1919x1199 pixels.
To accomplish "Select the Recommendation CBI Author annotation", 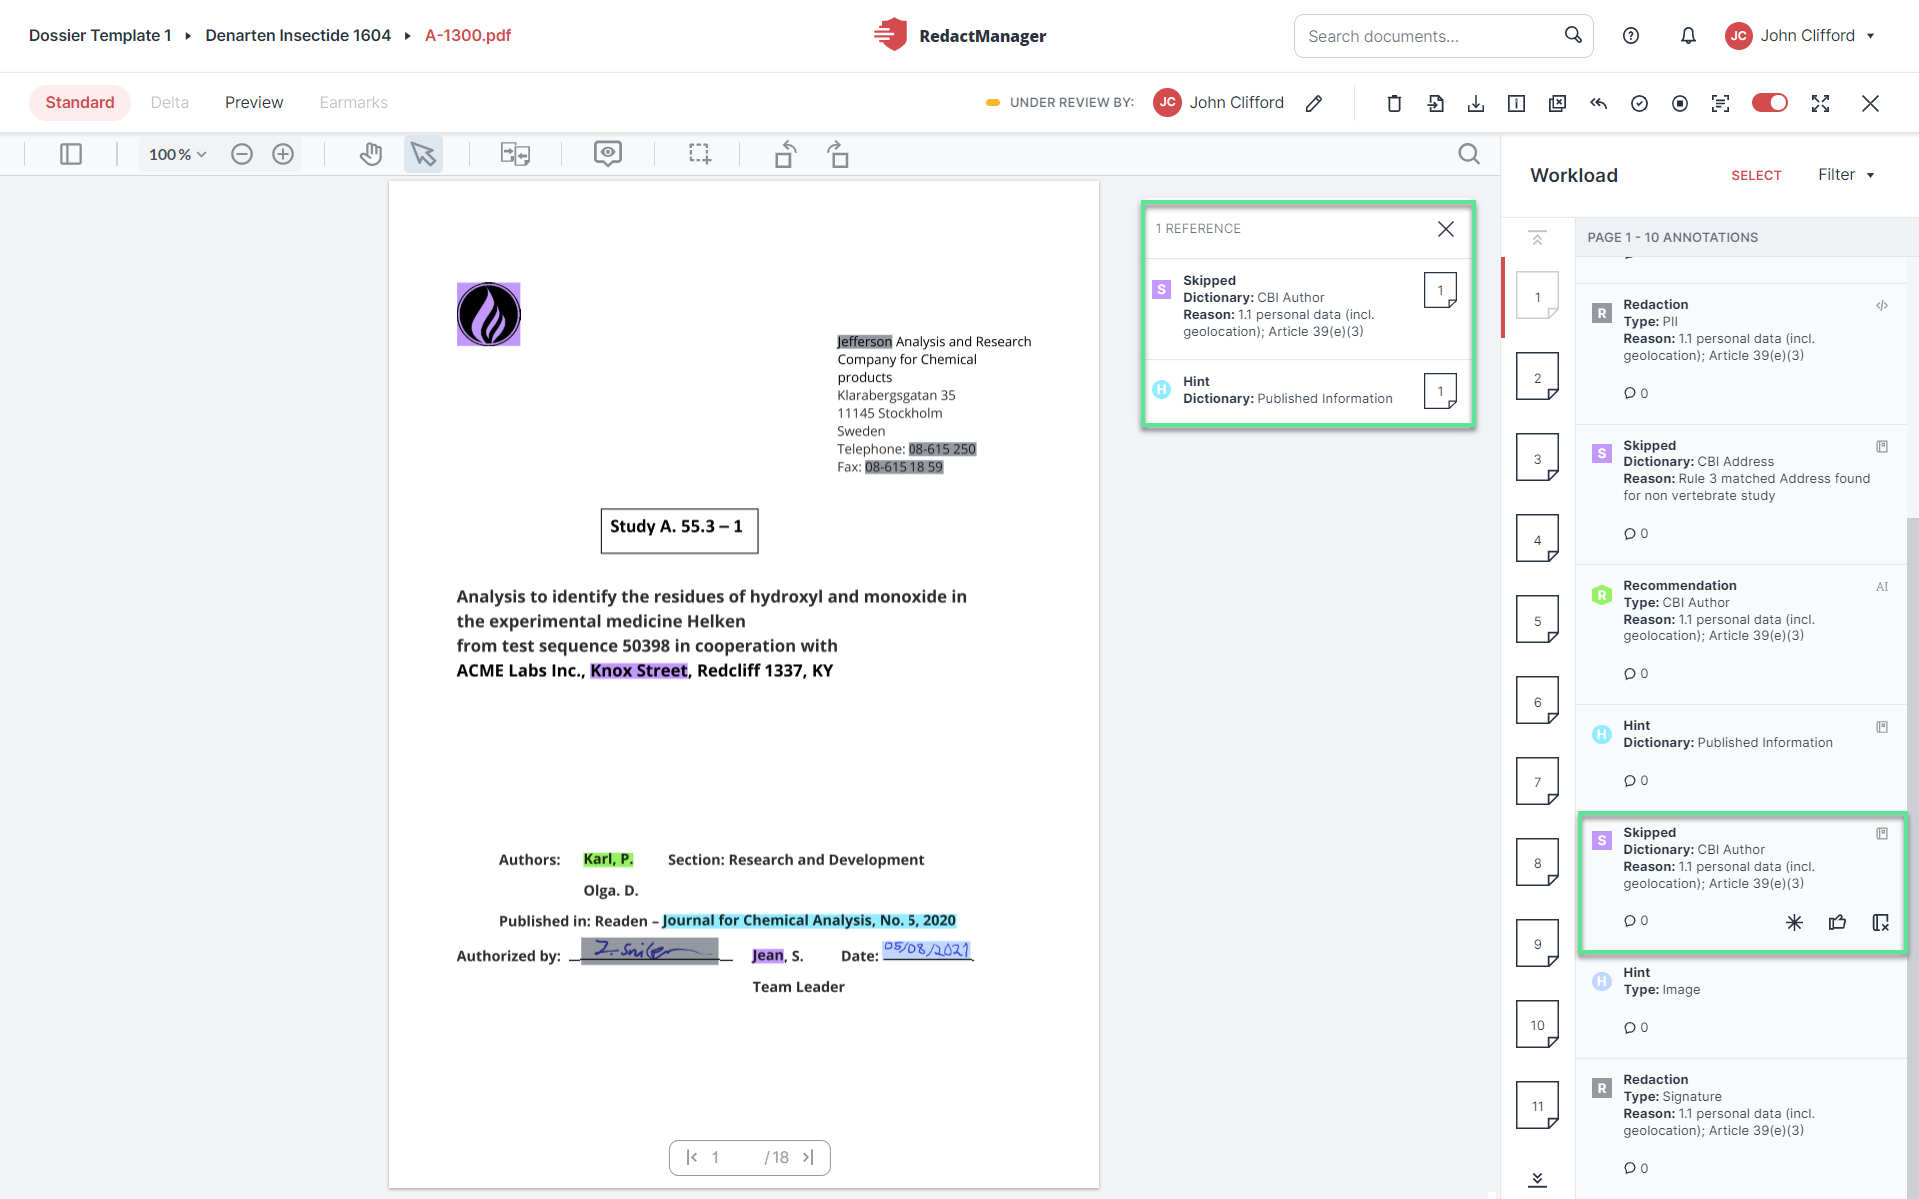I will tap(1740, 634).
